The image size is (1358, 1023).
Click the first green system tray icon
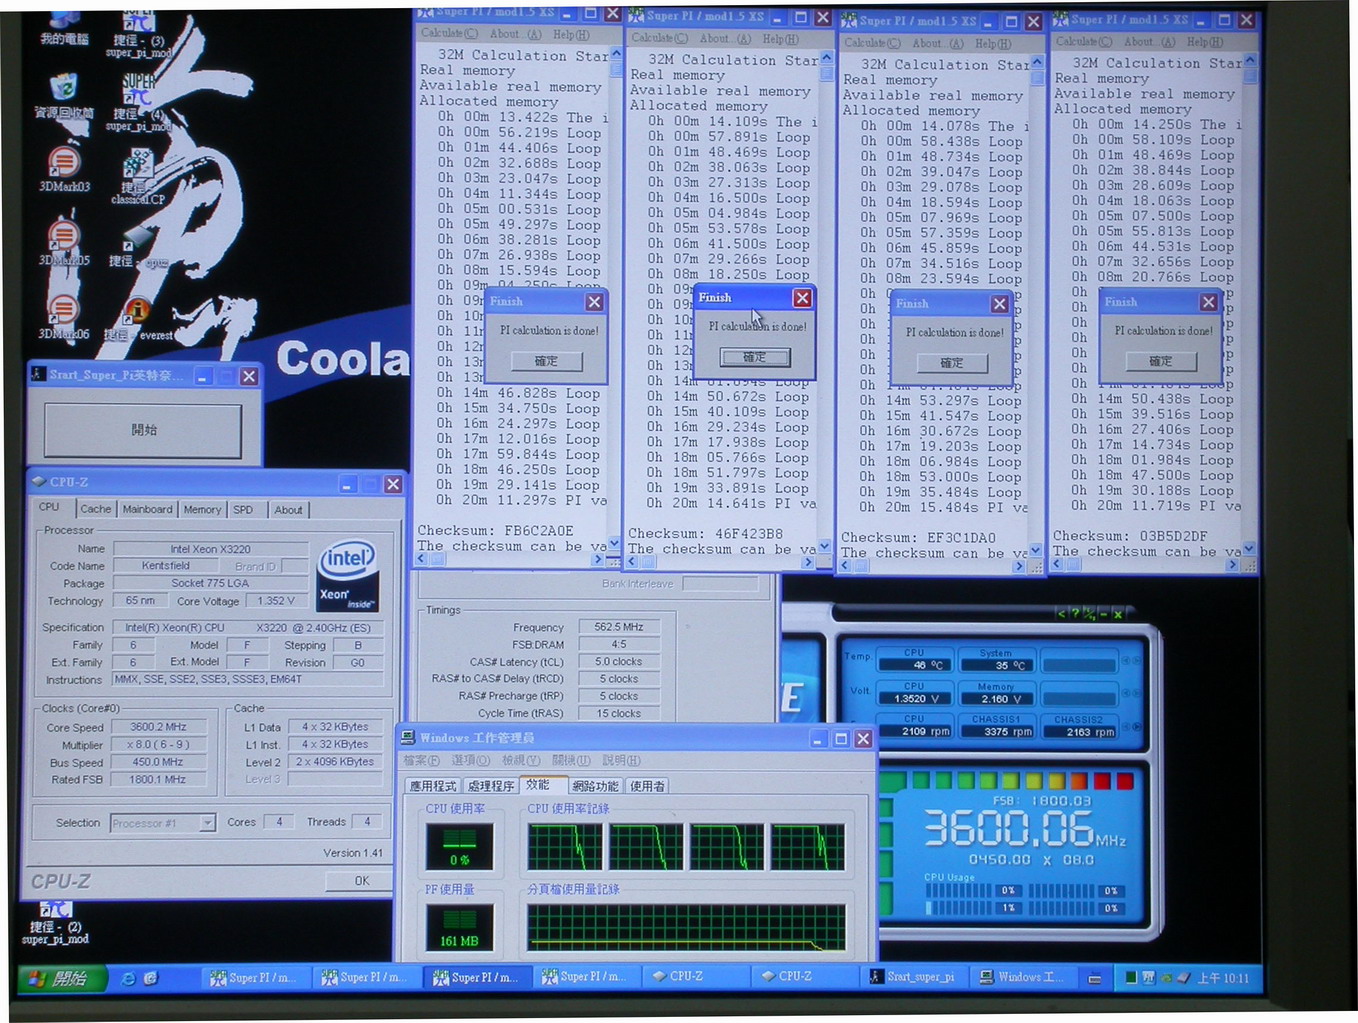1130,977
